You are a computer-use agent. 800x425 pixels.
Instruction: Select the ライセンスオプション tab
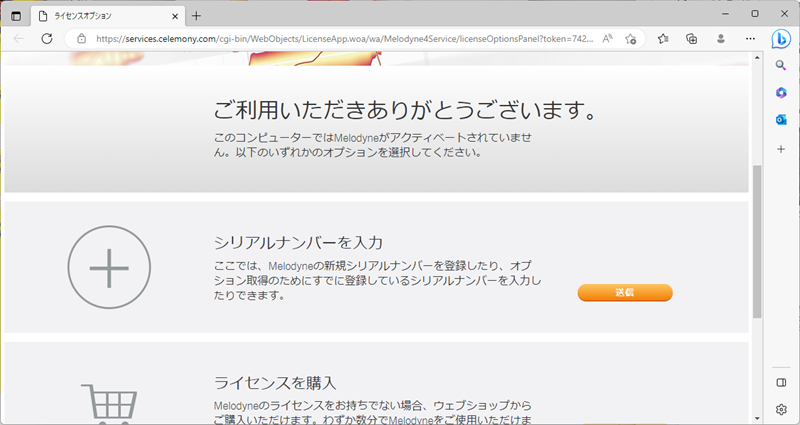107,16
